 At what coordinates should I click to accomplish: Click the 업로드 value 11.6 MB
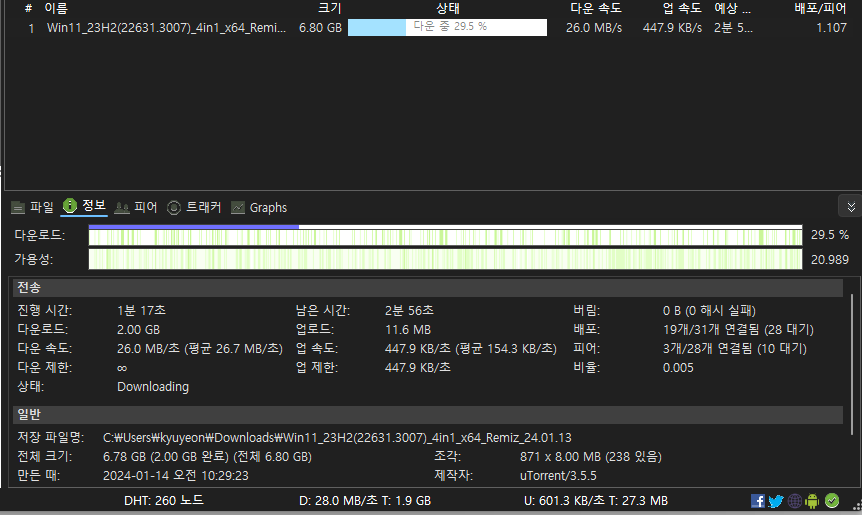click(x=407, y=330)
